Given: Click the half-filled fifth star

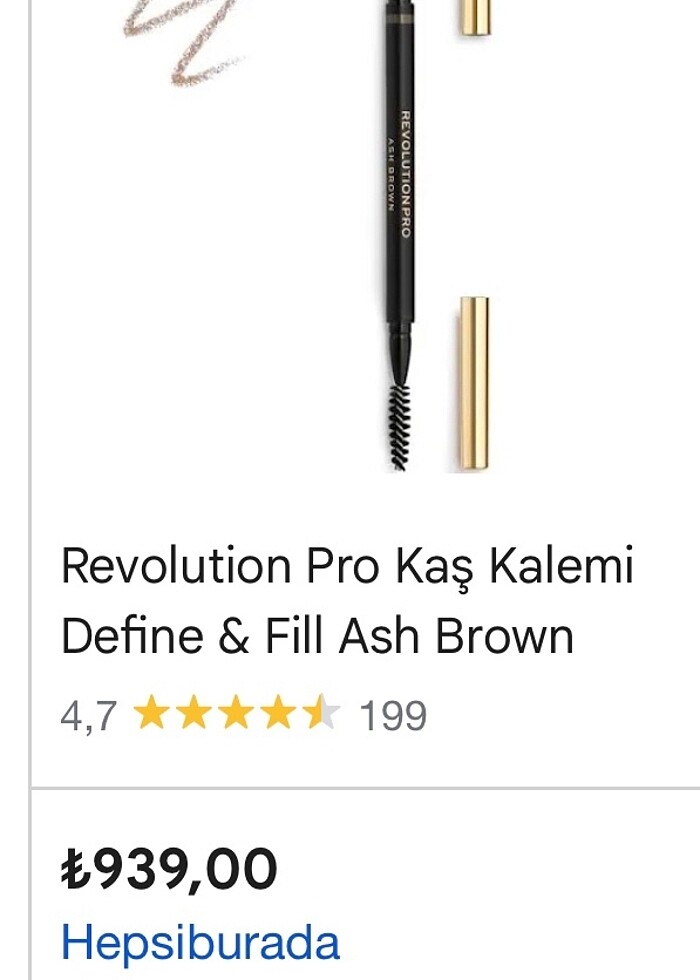Looking at the screenshot, I should coord(324,712).
